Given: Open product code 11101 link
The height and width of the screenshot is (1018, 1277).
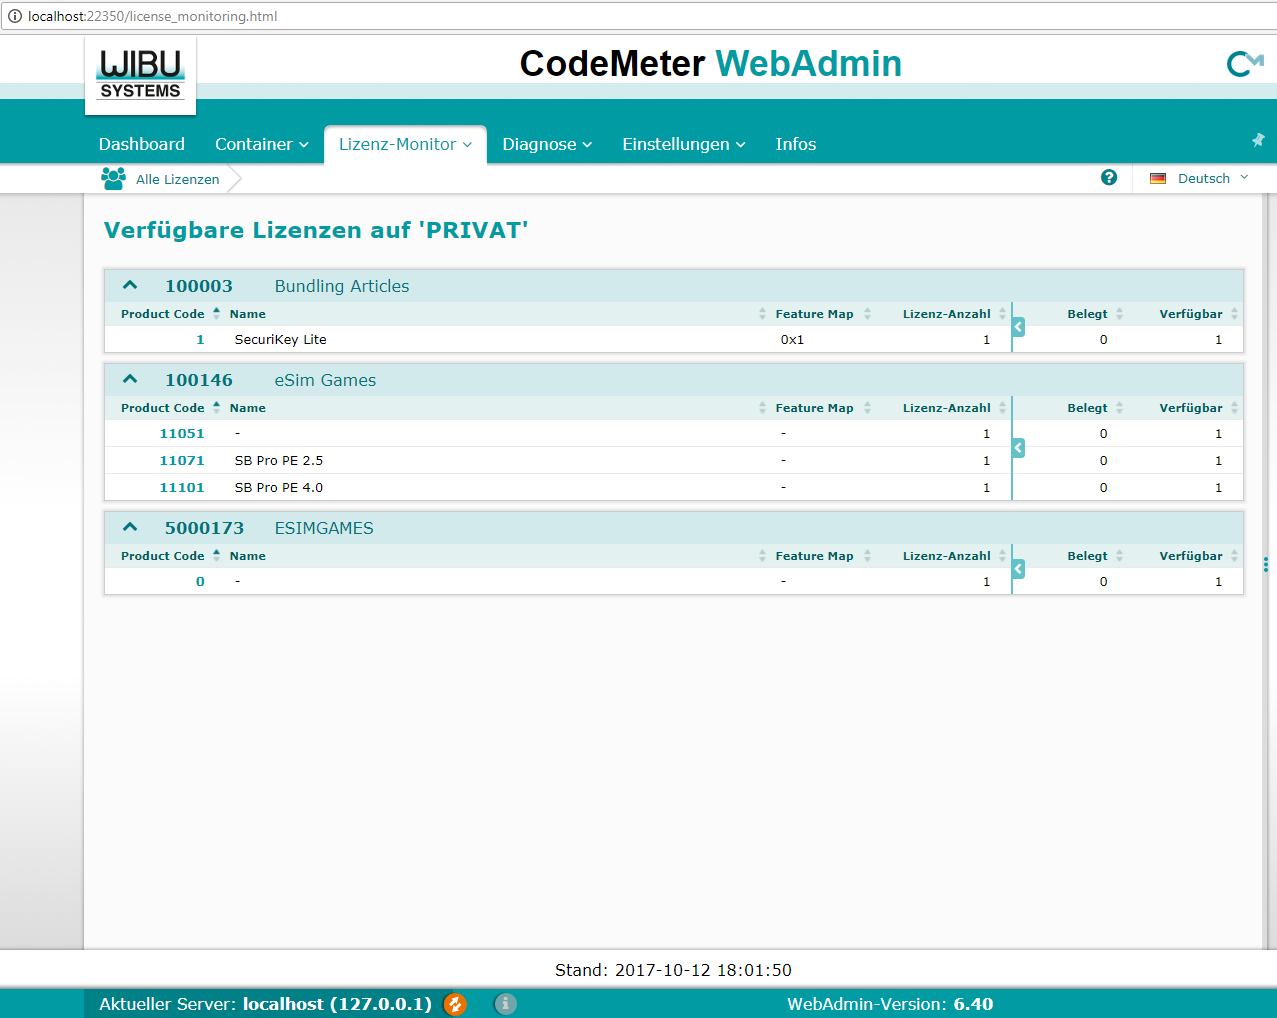Looking at the screenshot, I should [x=182, y=488].
